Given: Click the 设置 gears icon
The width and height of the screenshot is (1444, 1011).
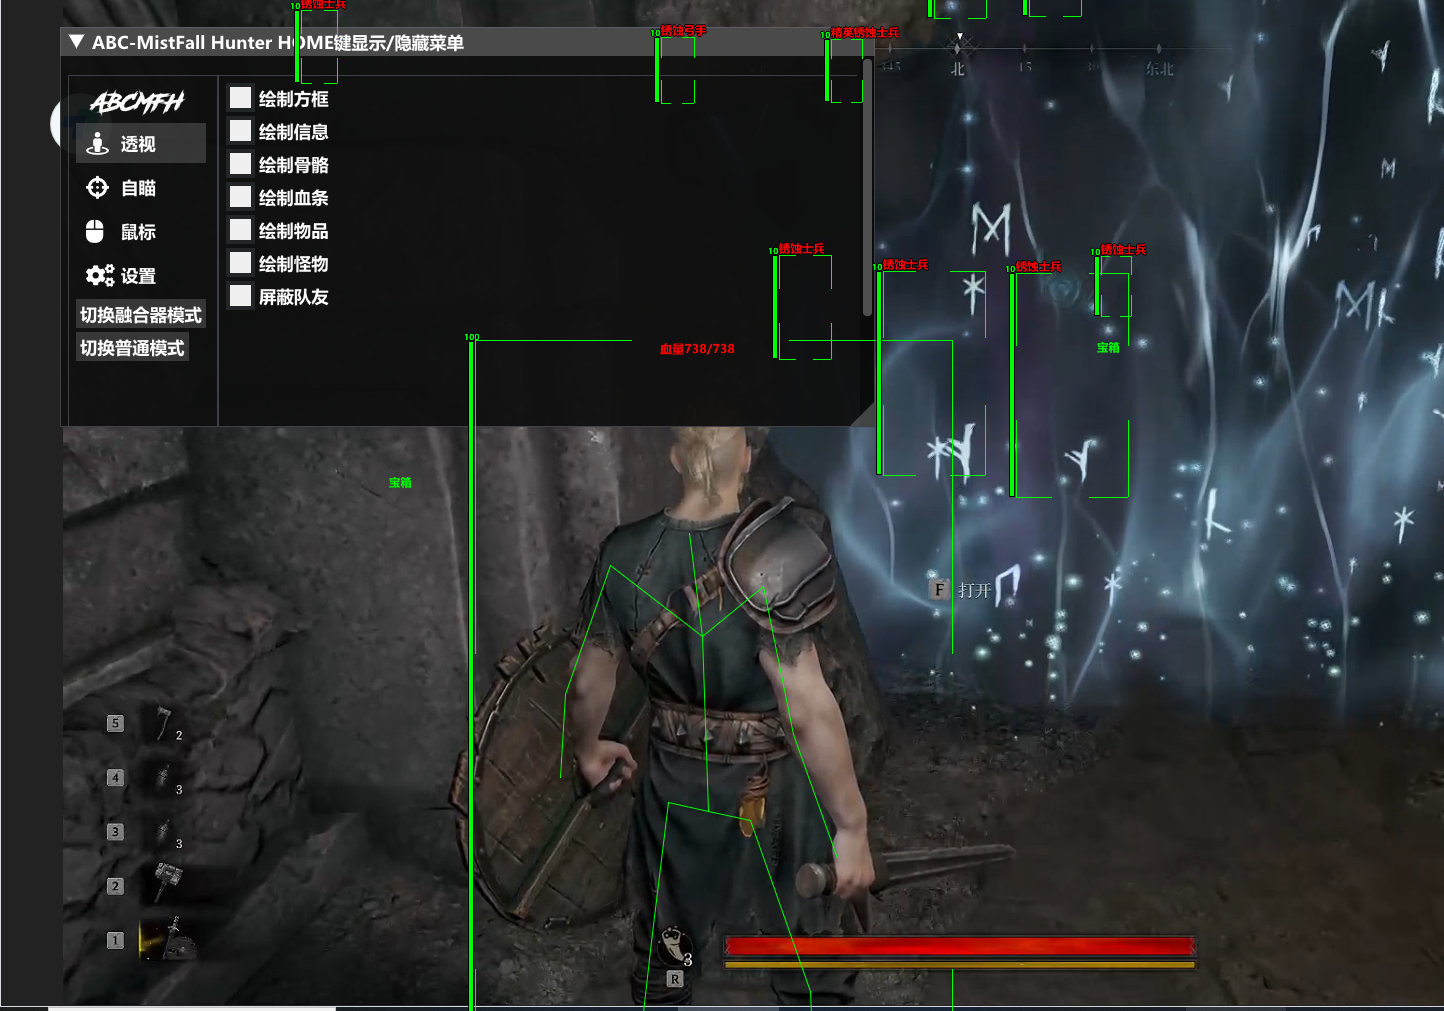Looking at the screenshot, I should pos(99,276).
